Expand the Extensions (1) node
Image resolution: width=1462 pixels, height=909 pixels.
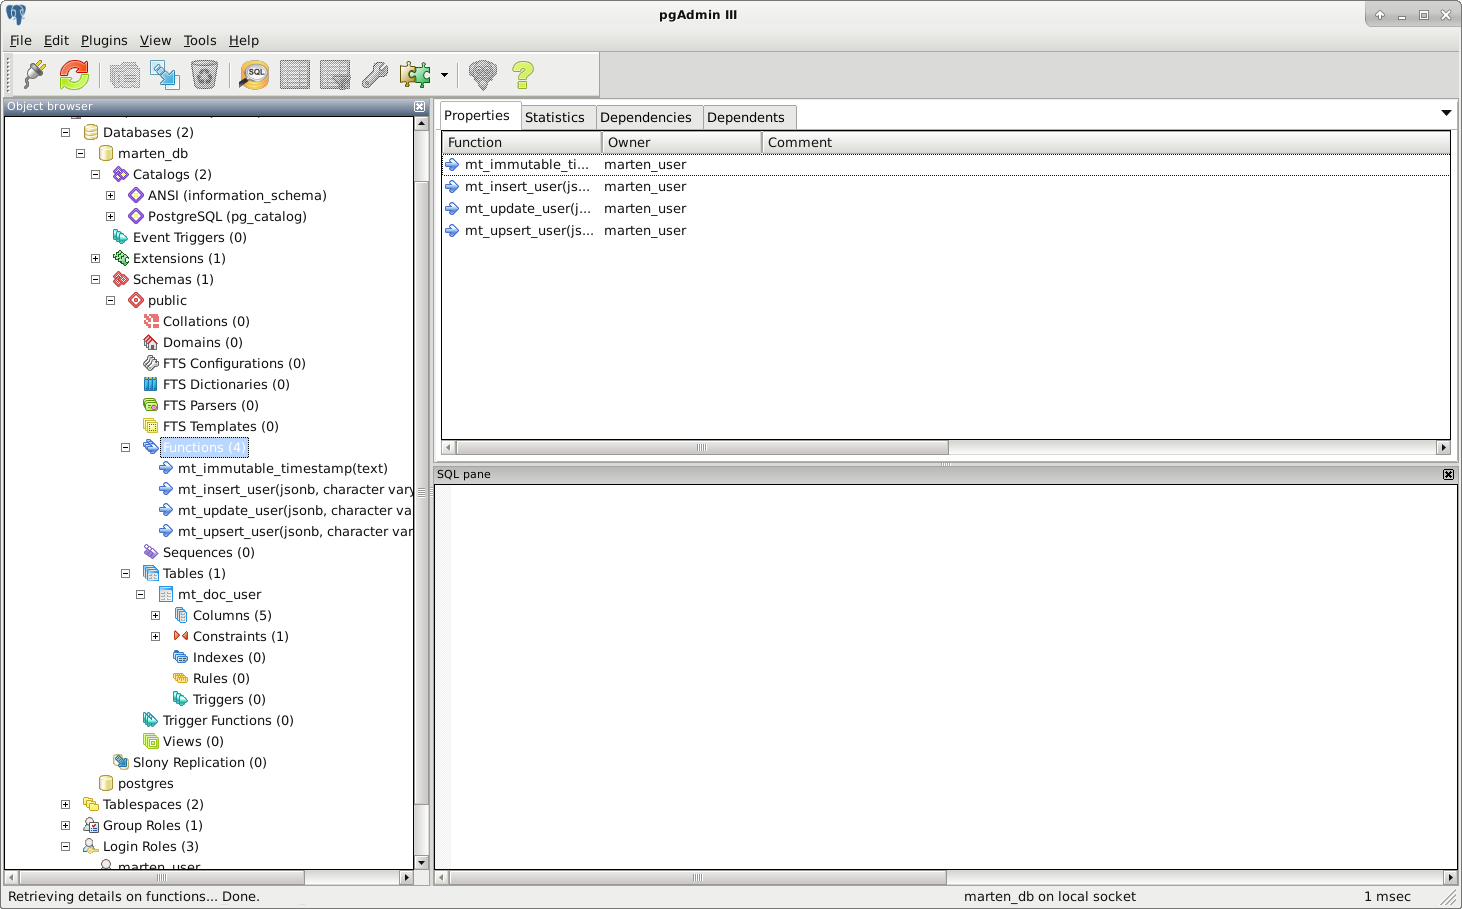point(96,258)
